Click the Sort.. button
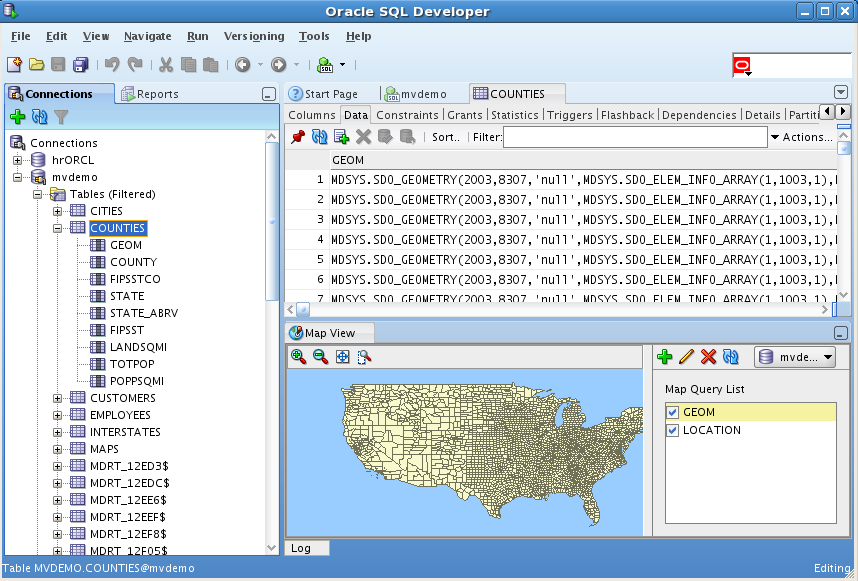The height and width of the screenshot is (581, 858). [446, 137]
